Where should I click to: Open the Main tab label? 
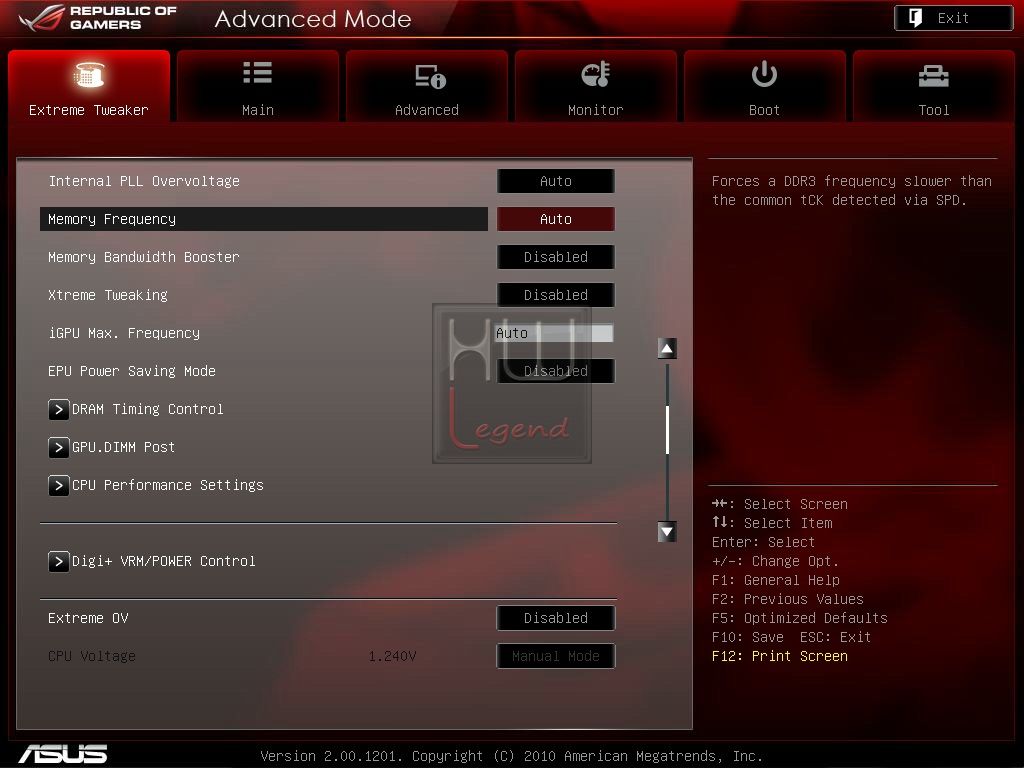pos(258,110)
